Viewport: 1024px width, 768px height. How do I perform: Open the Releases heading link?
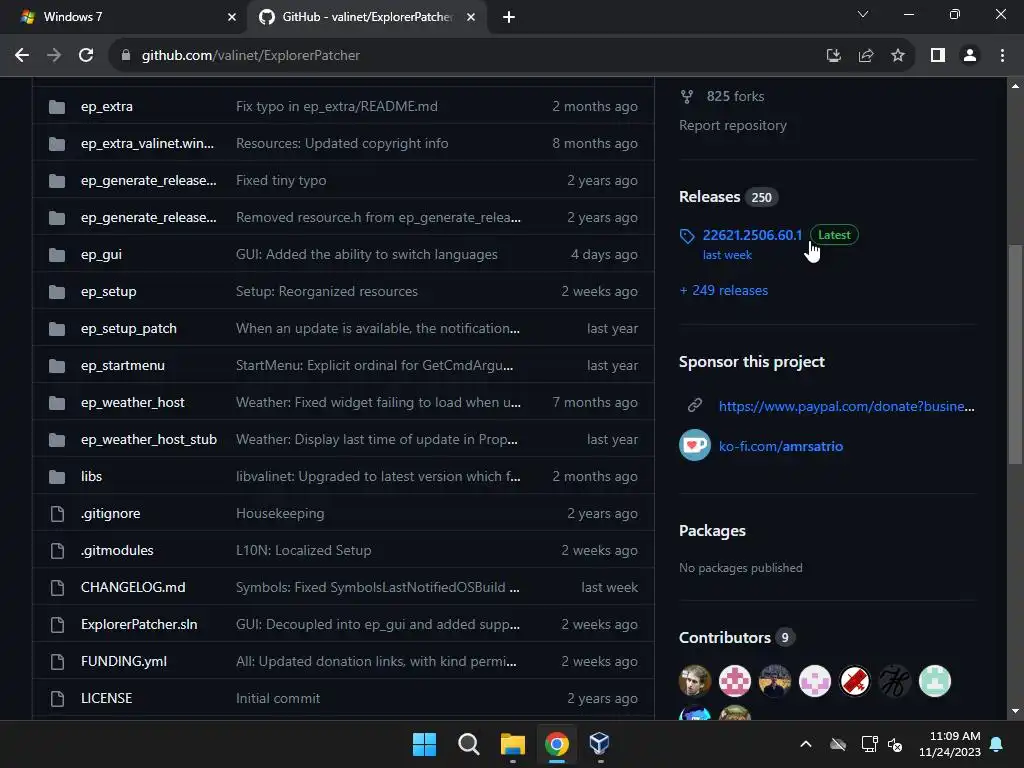click(709, 197)
